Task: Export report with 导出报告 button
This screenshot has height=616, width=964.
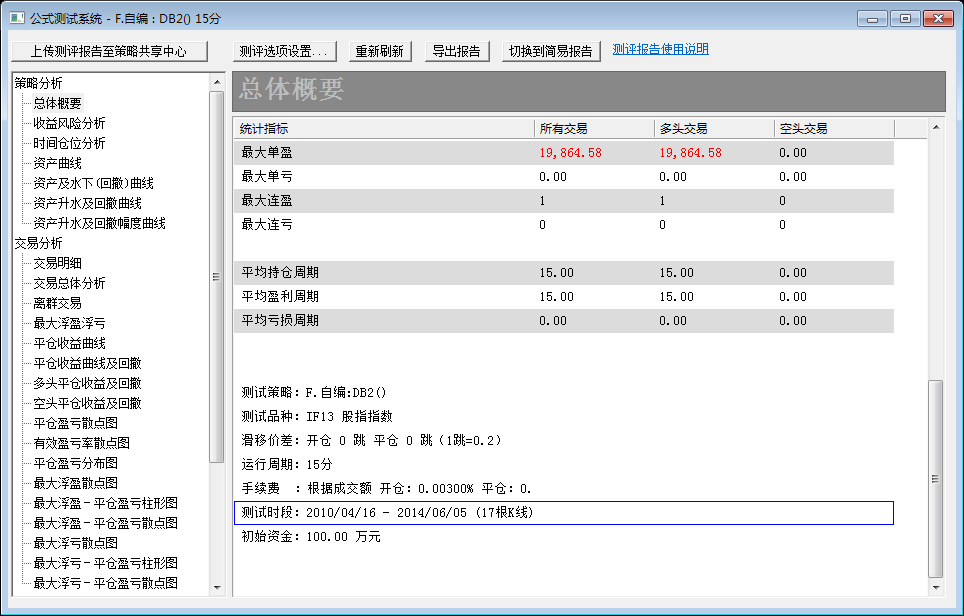Action: 455,51
